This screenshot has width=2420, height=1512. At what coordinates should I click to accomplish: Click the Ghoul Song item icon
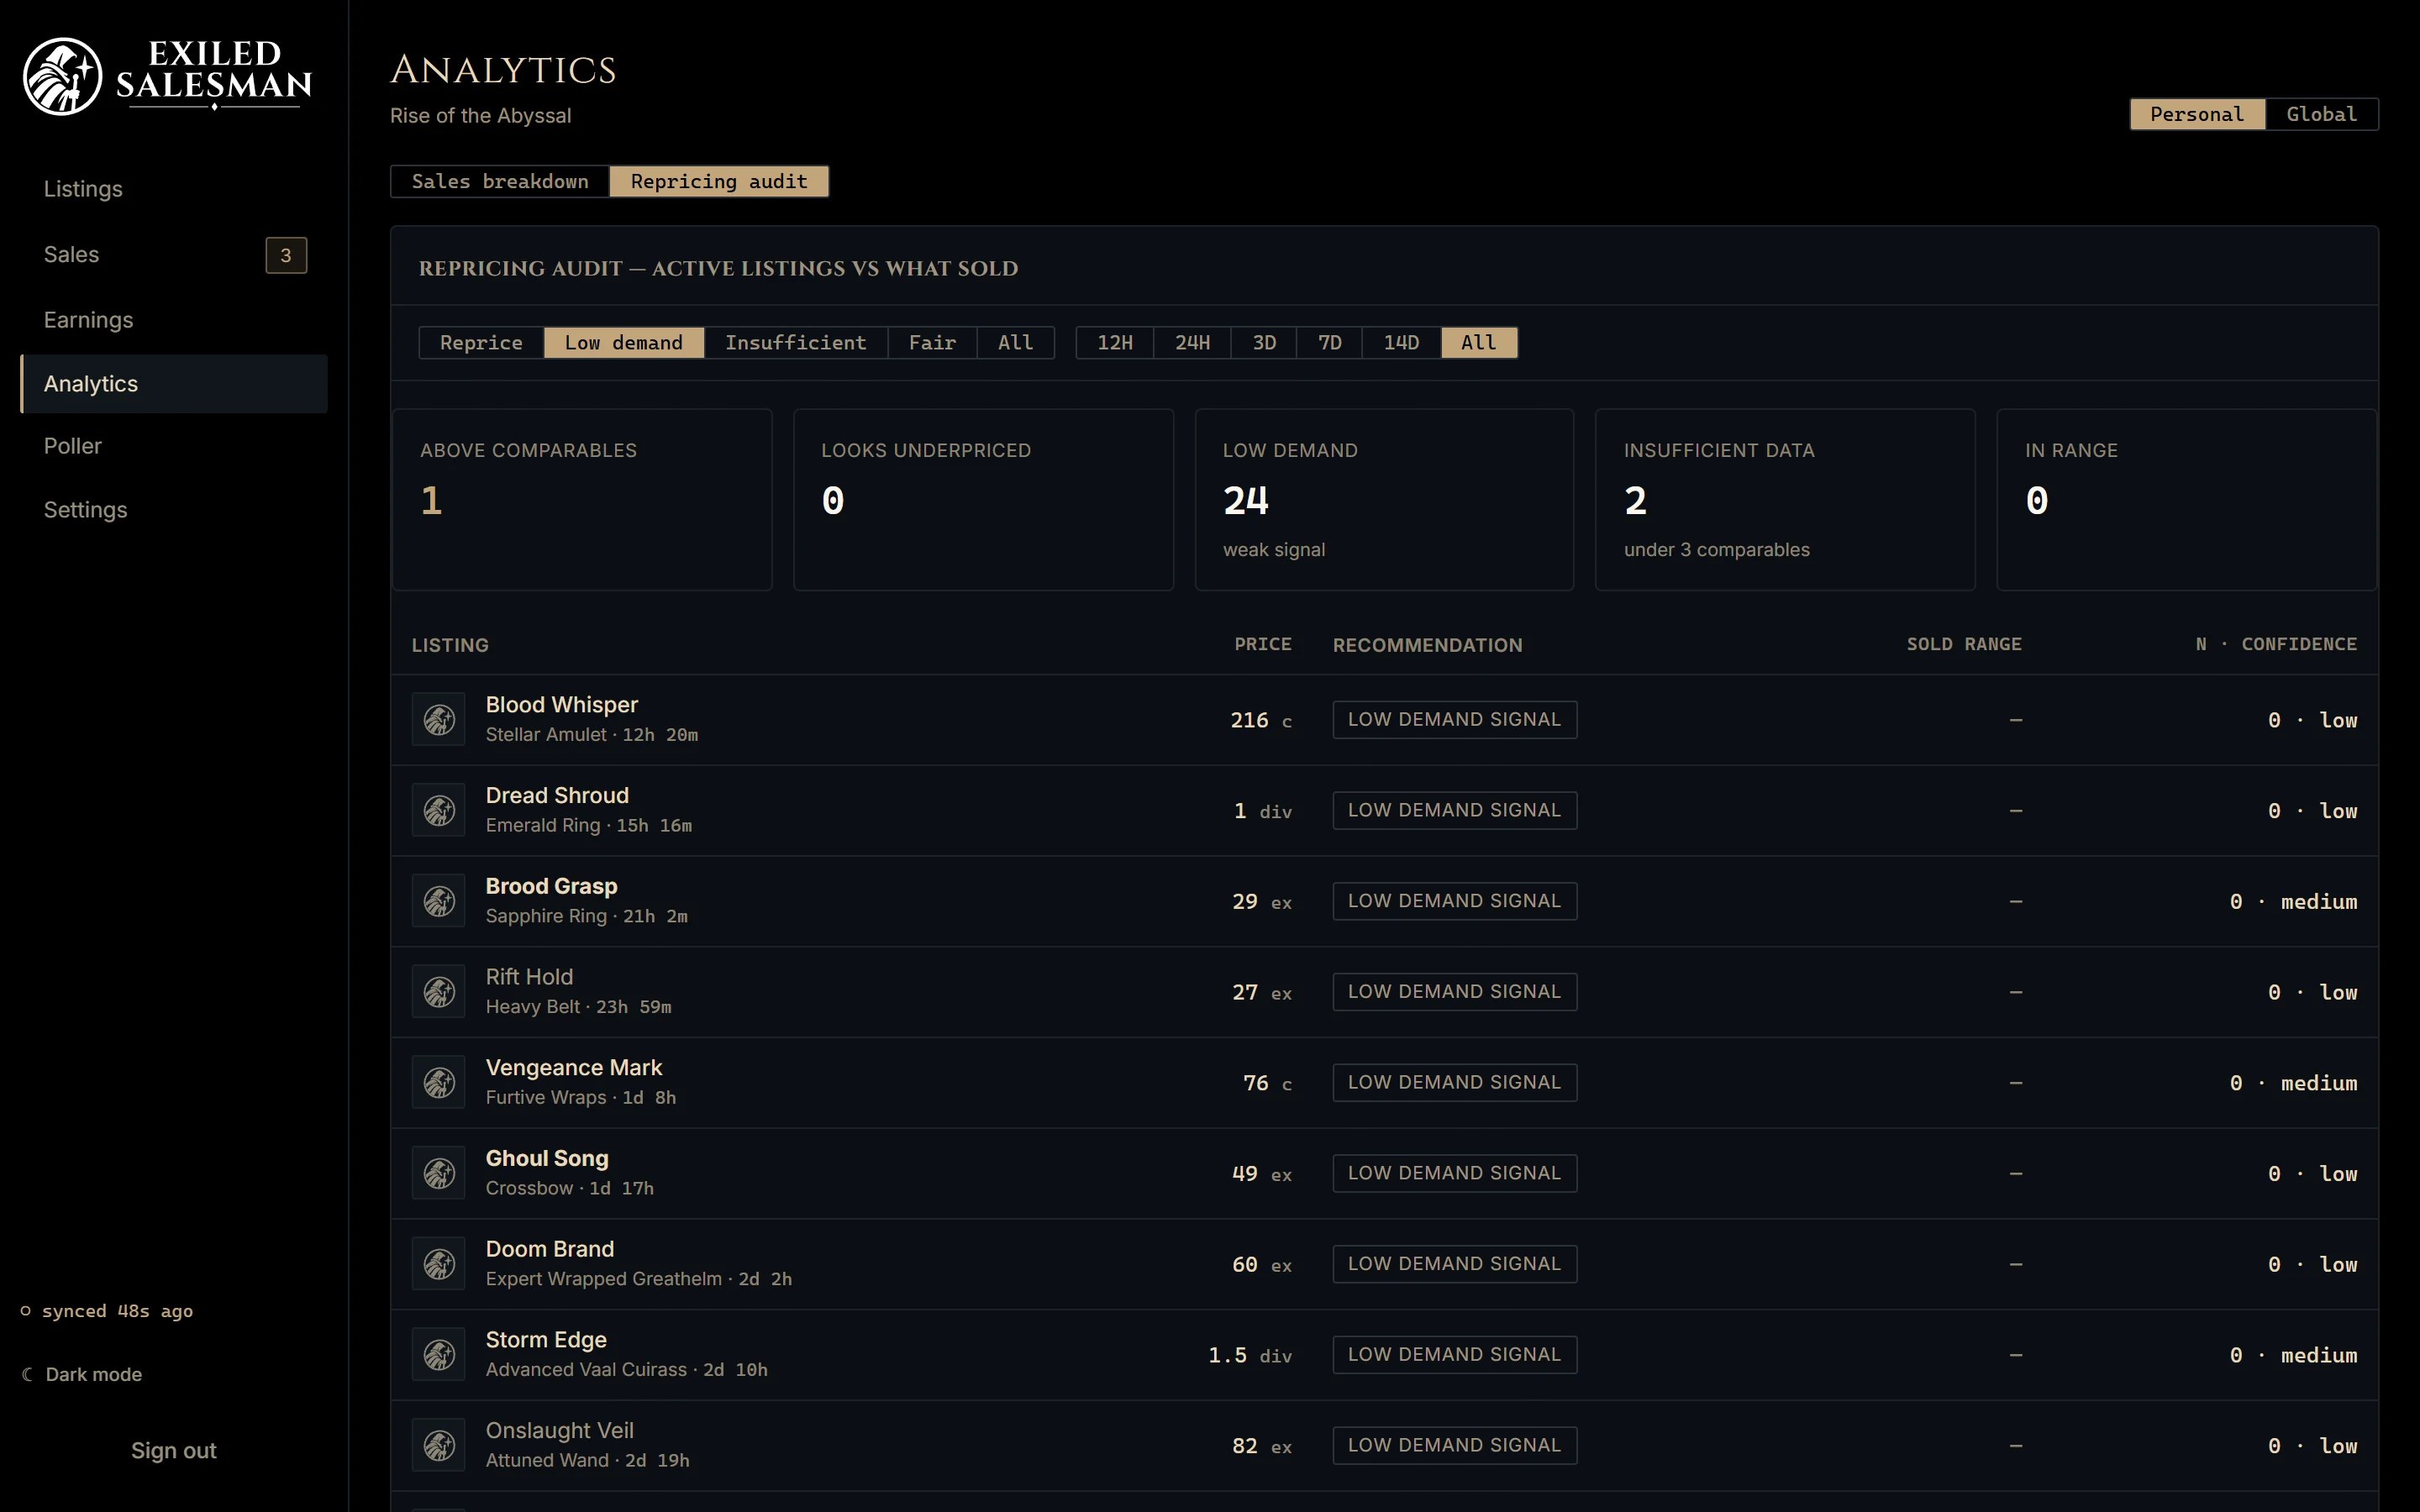coord(439,1173)
